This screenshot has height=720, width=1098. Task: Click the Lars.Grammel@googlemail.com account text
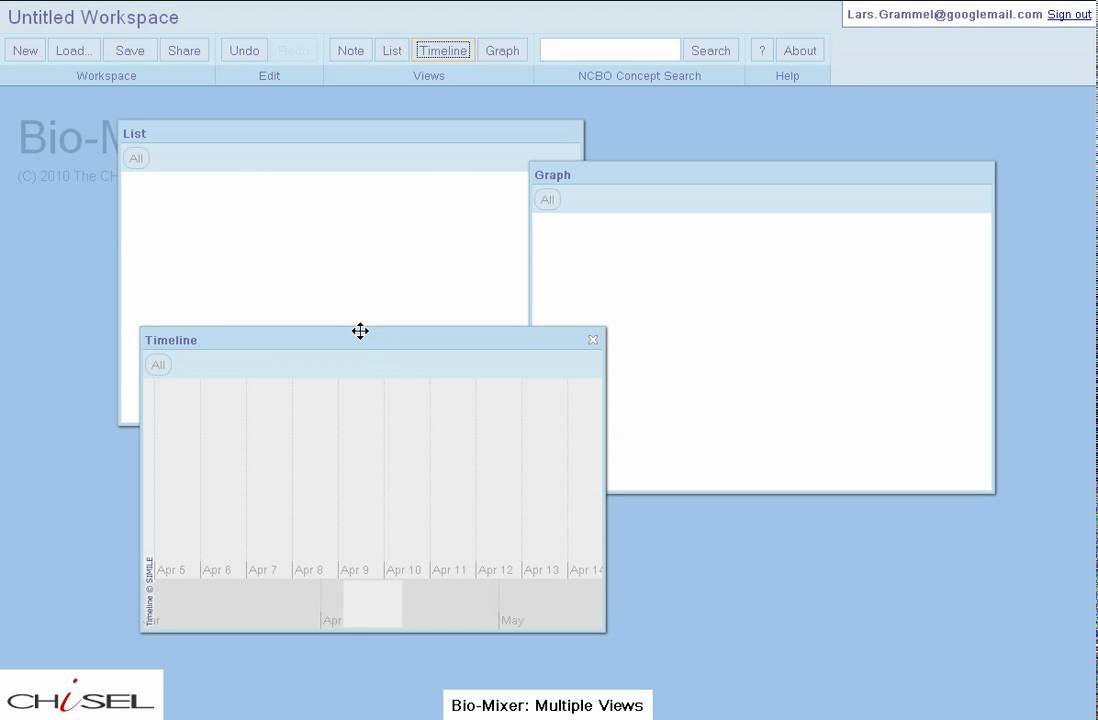point(945,15)
